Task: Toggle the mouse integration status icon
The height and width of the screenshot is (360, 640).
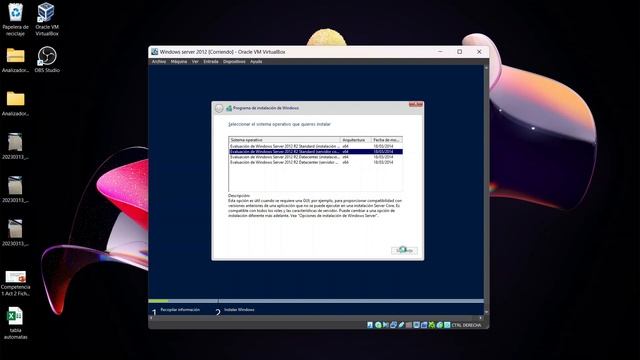Action: pos(440,325)
